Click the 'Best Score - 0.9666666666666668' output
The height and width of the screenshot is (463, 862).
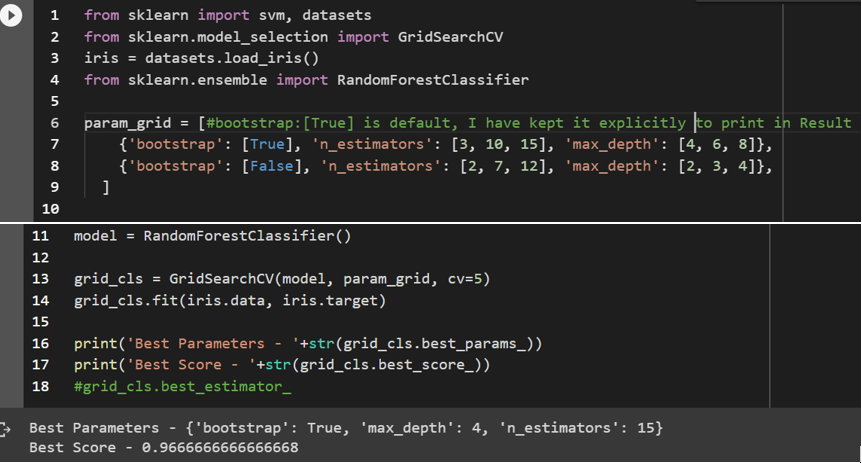(x=164, y=448)
